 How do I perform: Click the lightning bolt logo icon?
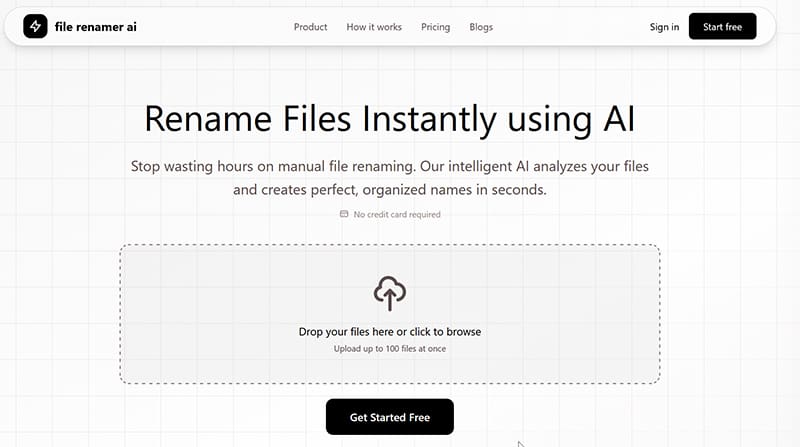tap(35, 27)
